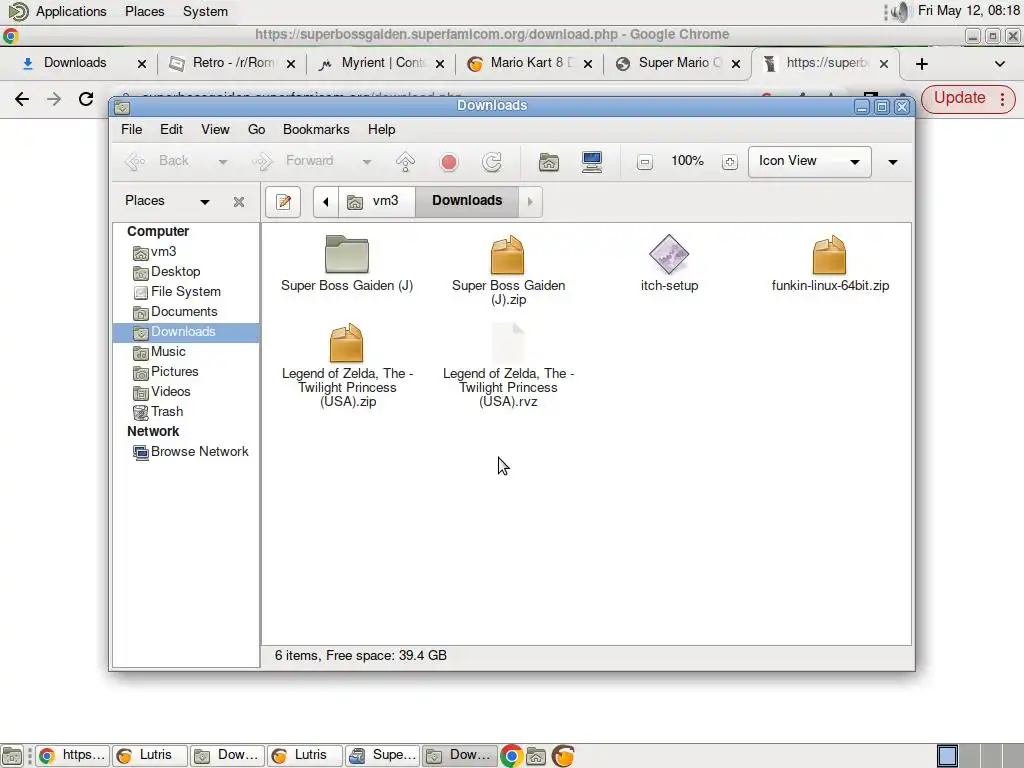The width and height of the screenshot is (1024, 768).
Task: Select Videos in the sidebar
Action: tap(186, 392)
